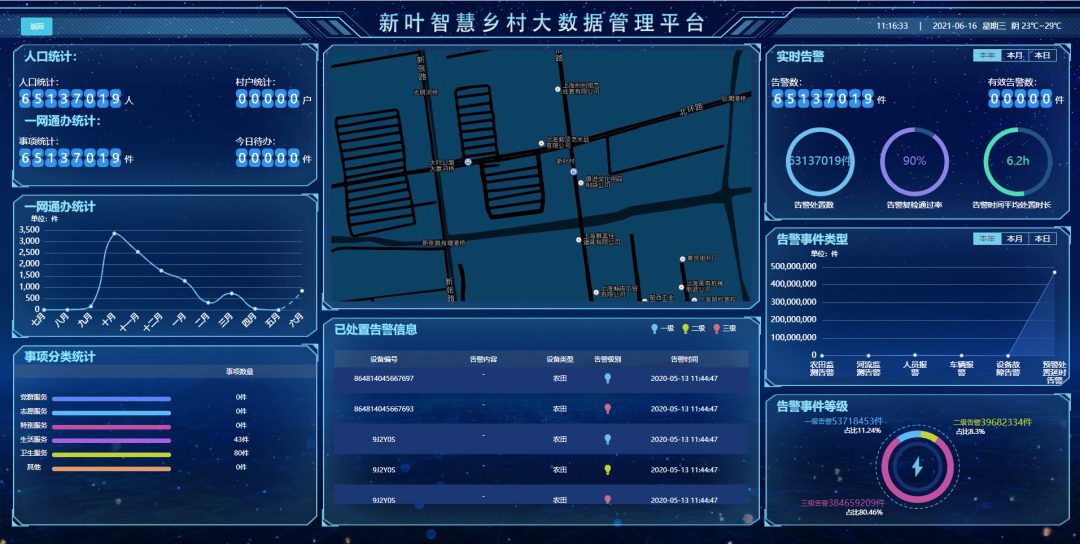Click the 今日待办 counter digits
Viewport: 1080px width, 544px height.
click(268, 158)
